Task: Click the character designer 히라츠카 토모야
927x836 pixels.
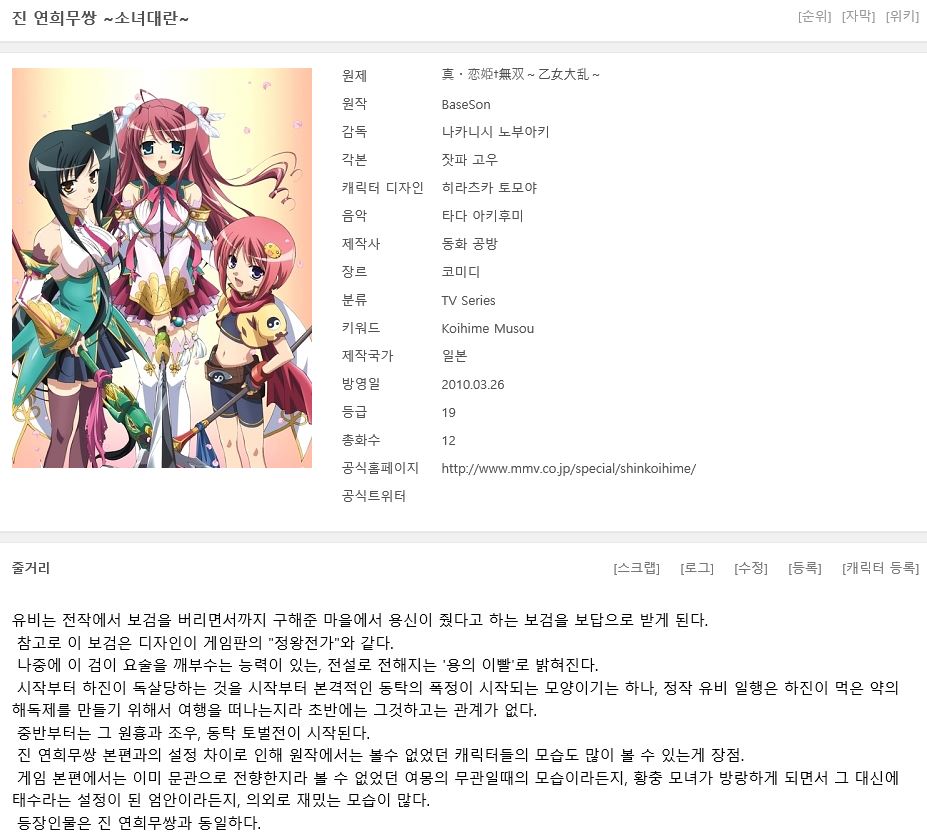Action: pos(489,188)
